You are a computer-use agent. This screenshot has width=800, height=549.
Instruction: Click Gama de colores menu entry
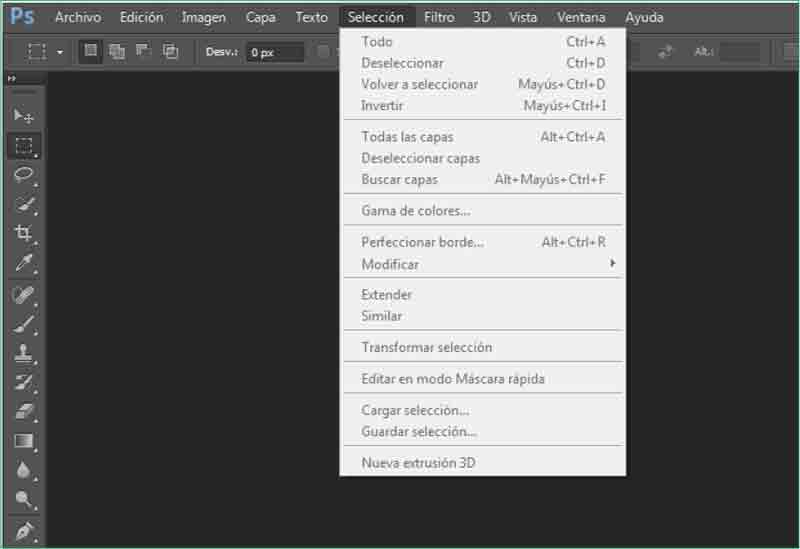tap(415, 211)
